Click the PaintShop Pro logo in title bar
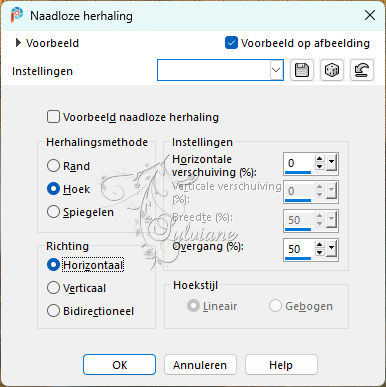The width and height of the screenshot is (386, 387). [x=16, y=15]
